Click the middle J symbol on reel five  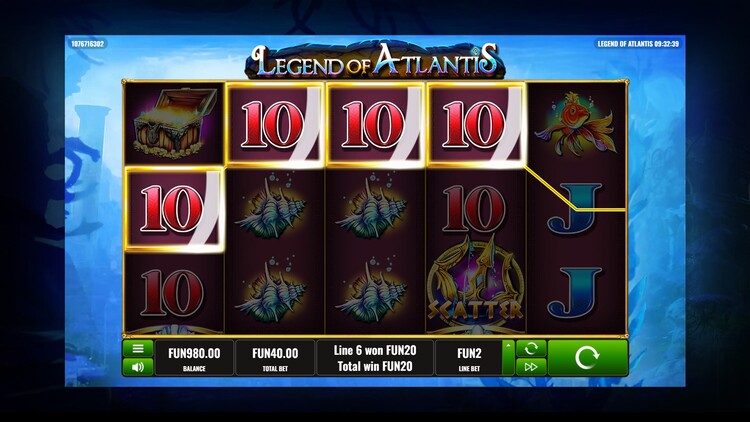[574, 210]
